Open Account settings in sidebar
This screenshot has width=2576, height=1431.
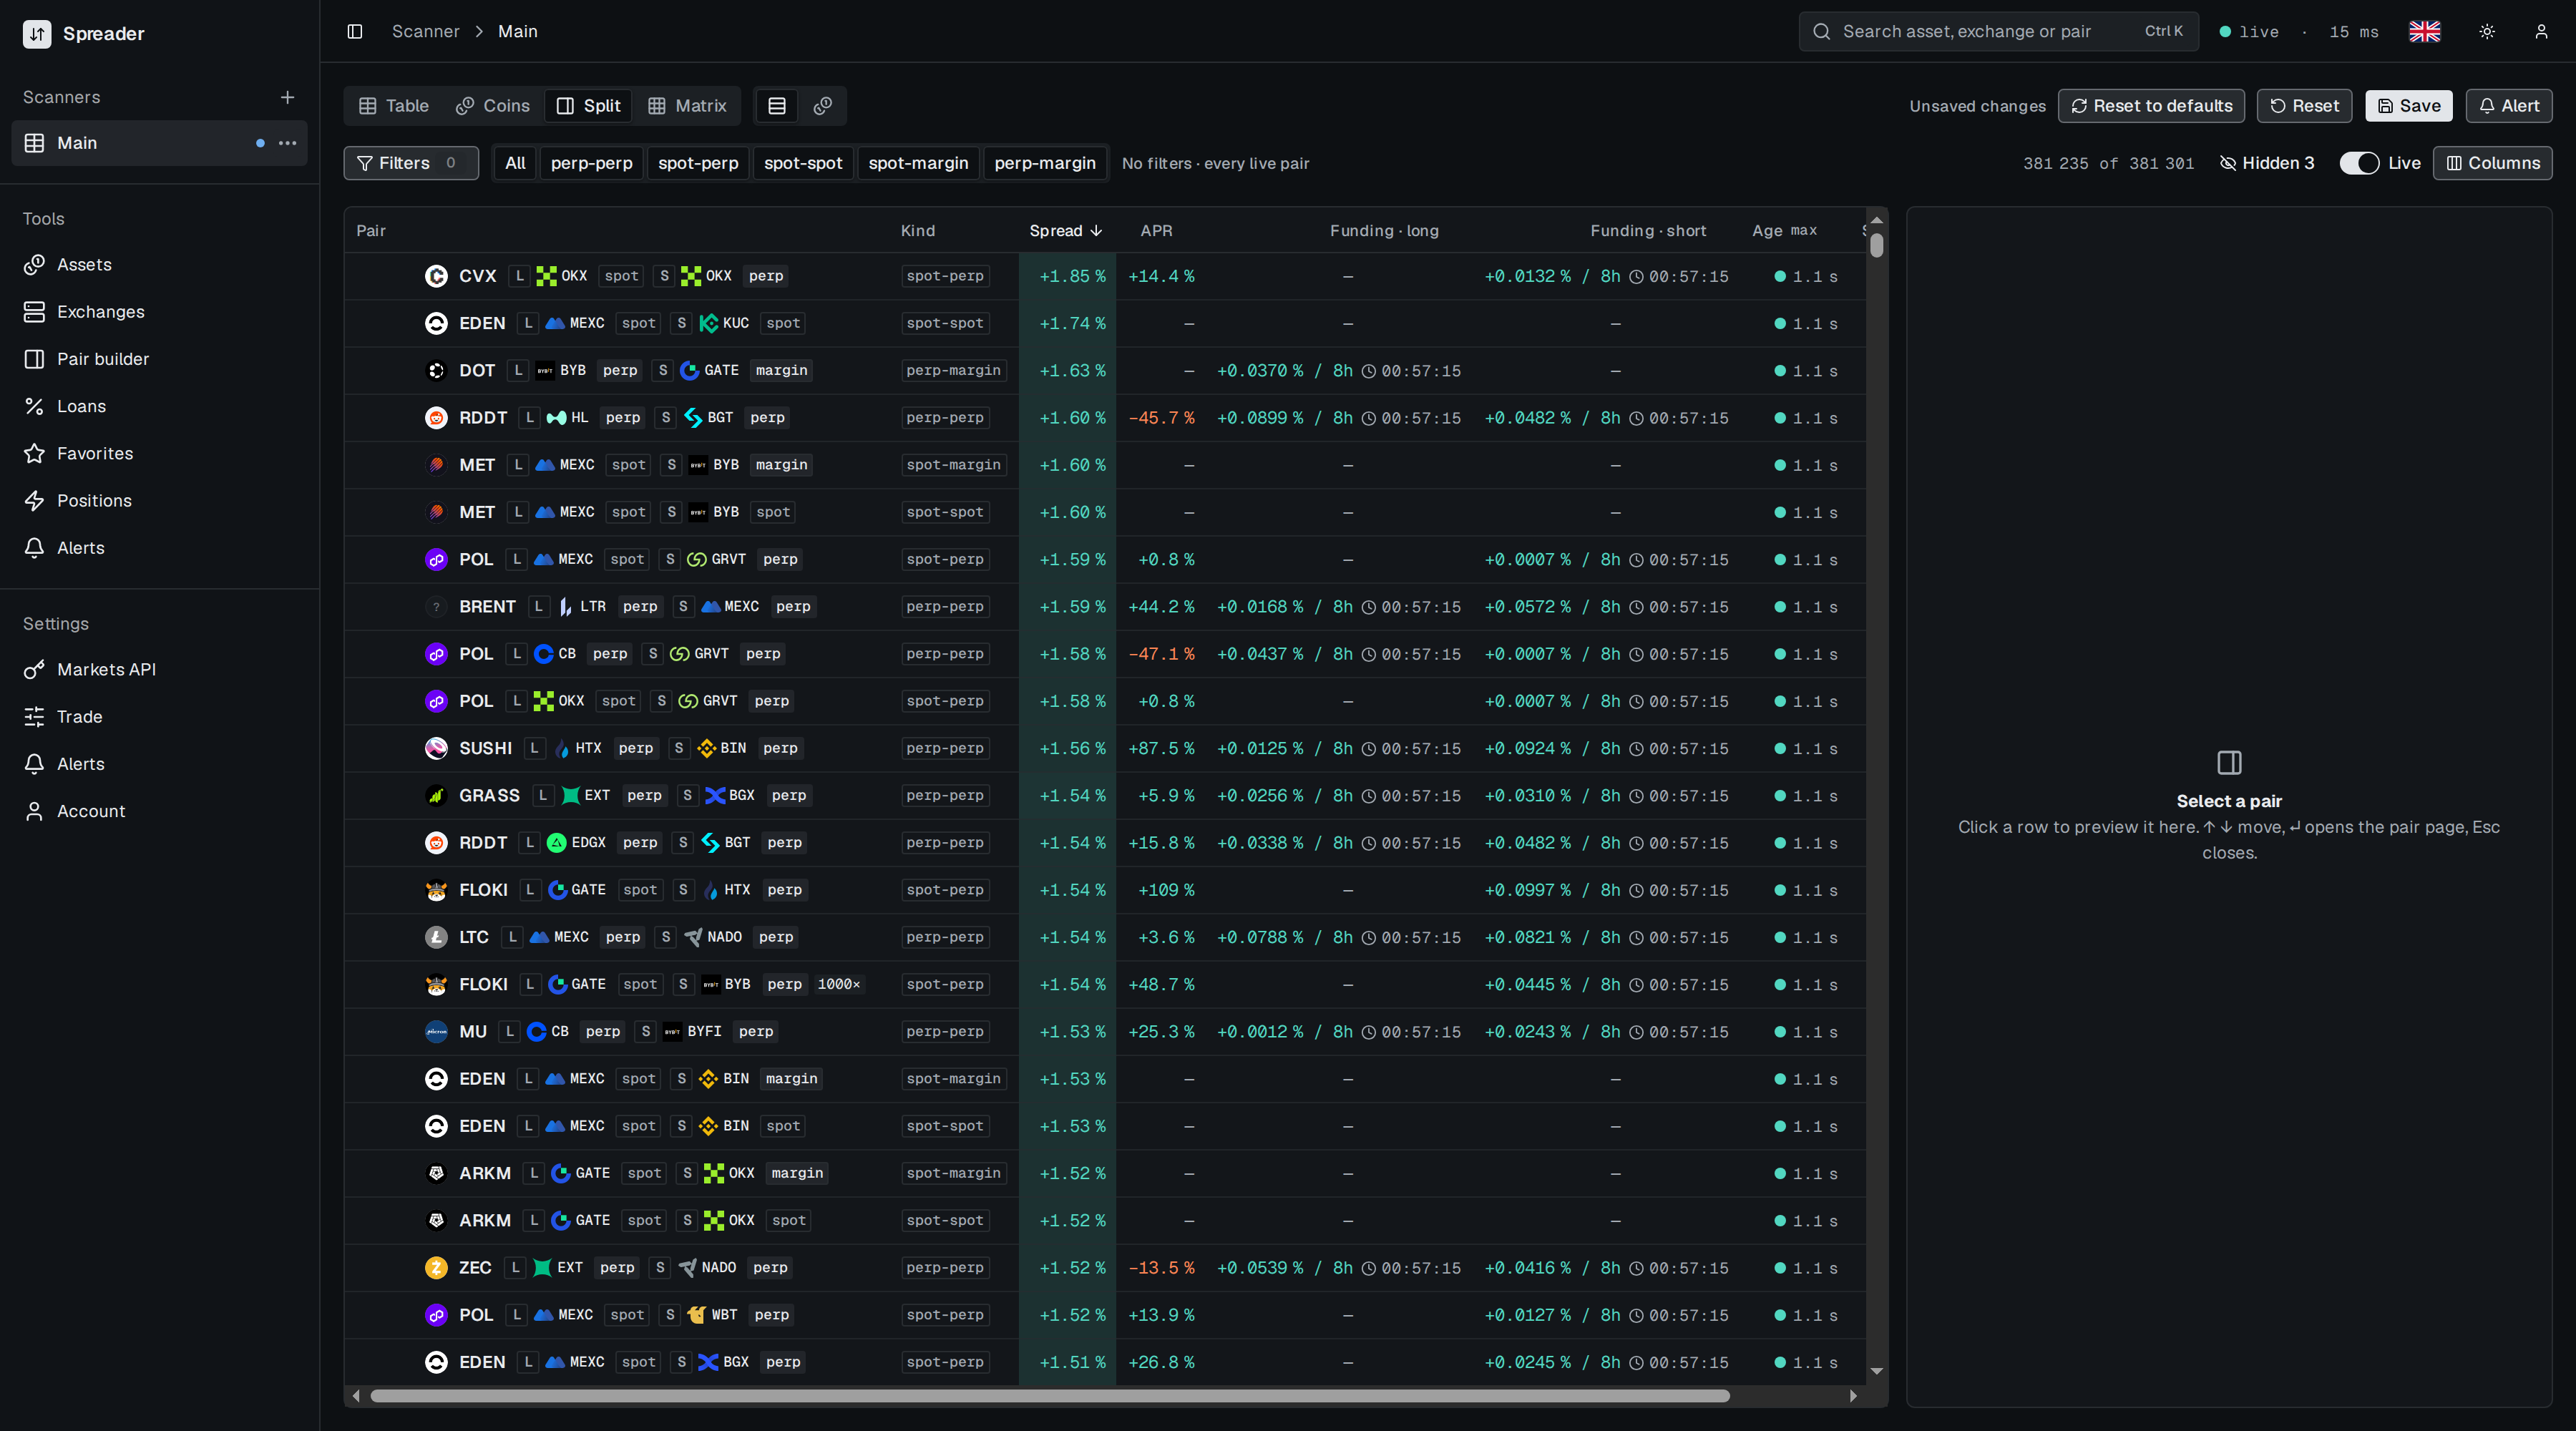[160, 811]
